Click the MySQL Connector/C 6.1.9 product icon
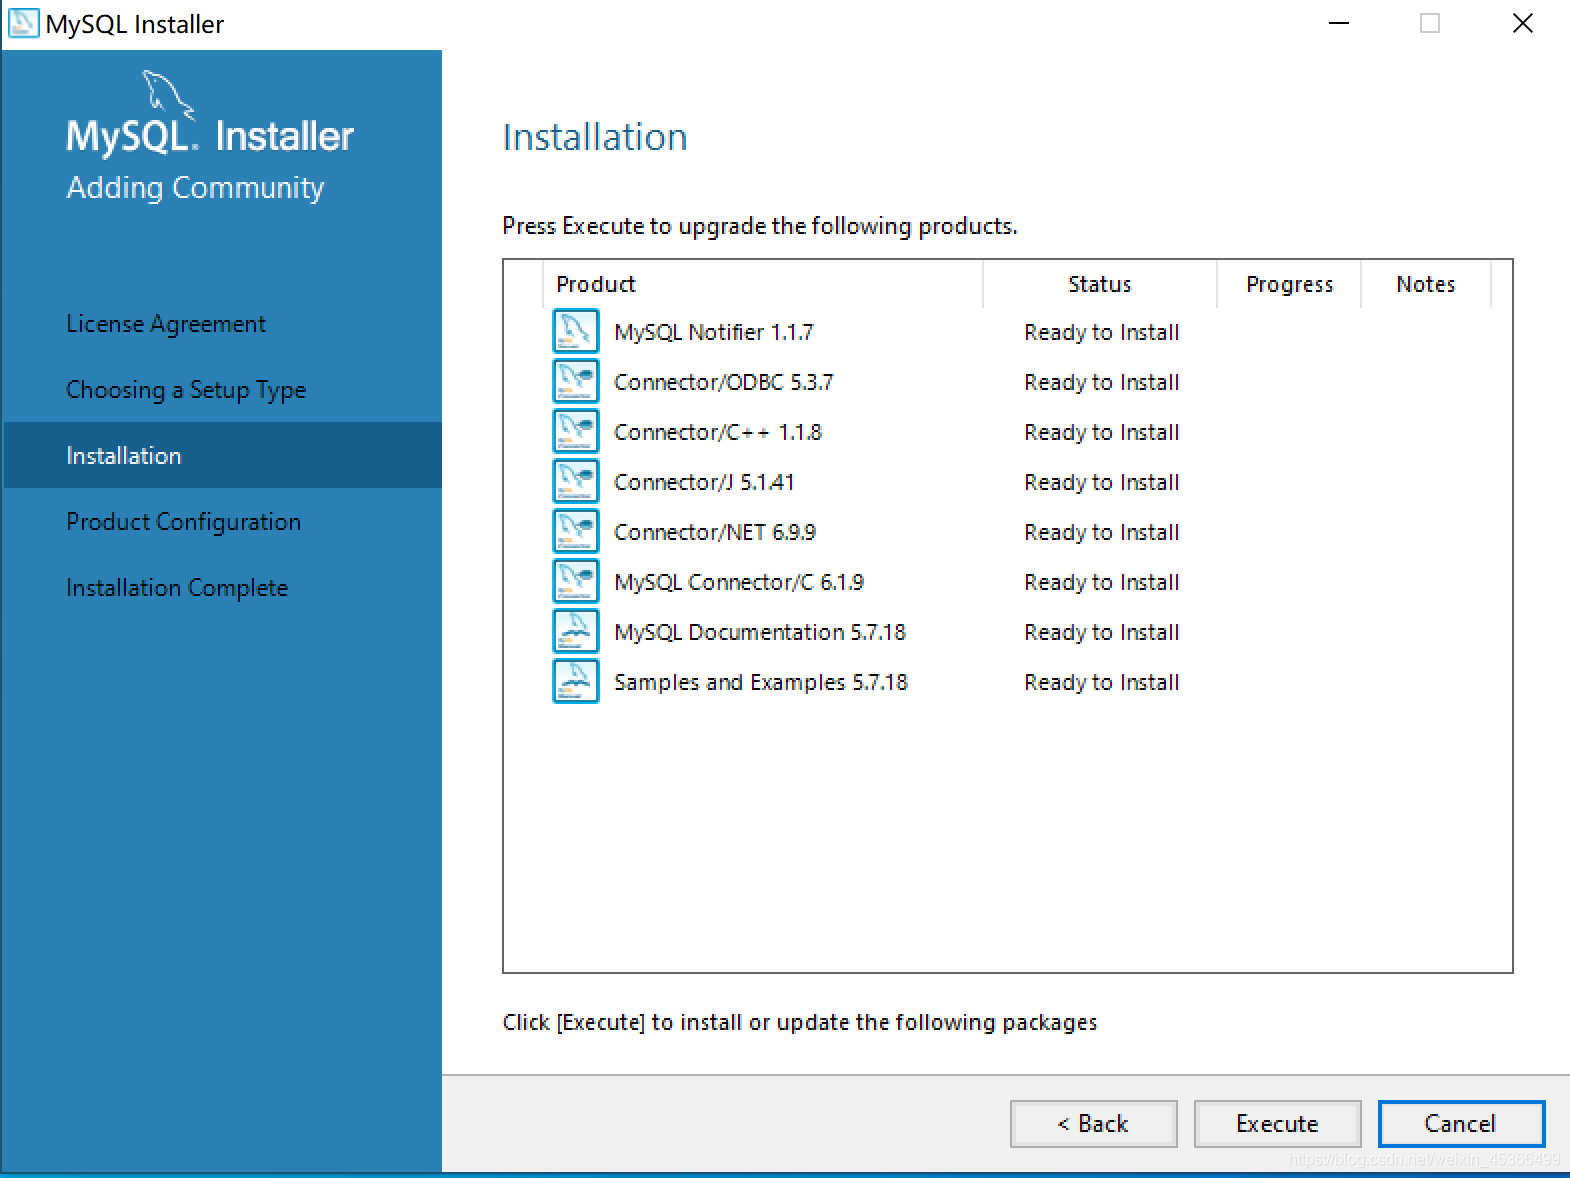Viewport: 1570px width, 1178px height. point(576,581)
